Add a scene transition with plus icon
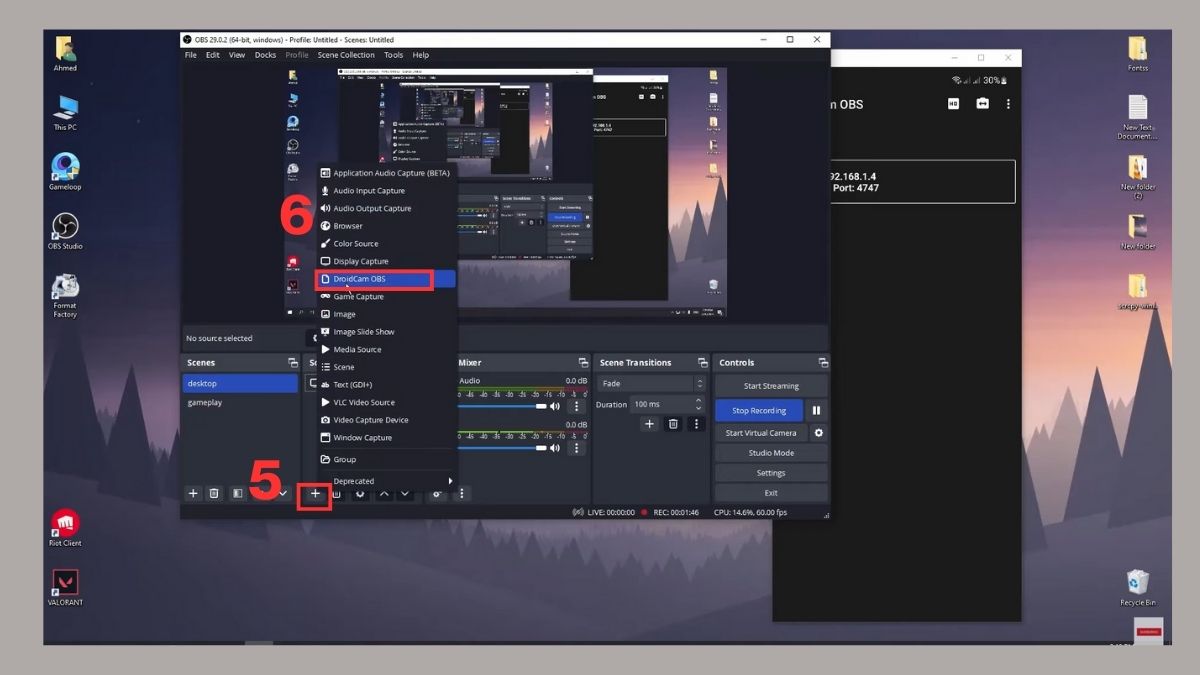The width and height of the screenshot is (1200, 675). coord(649,424)
